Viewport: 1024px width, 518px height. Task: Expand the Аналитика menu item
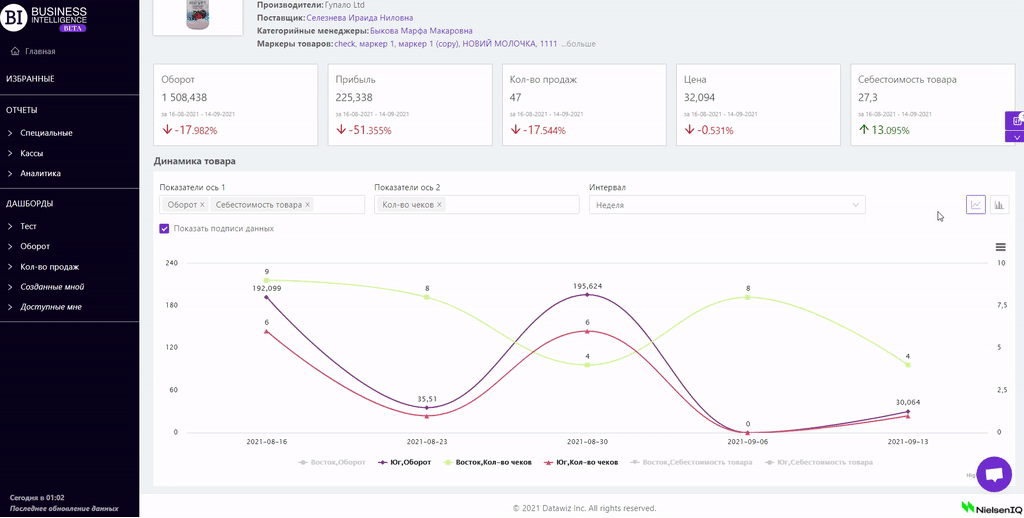[40, 173]
